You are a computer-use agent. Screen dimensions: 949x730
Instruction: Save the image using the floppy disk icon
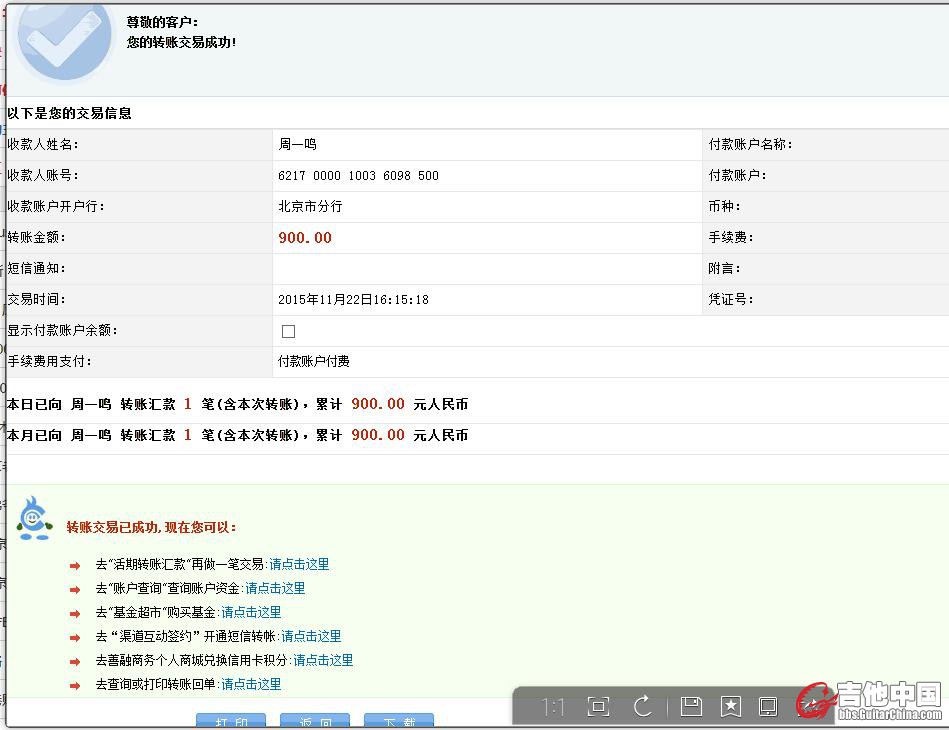(690, 708)
